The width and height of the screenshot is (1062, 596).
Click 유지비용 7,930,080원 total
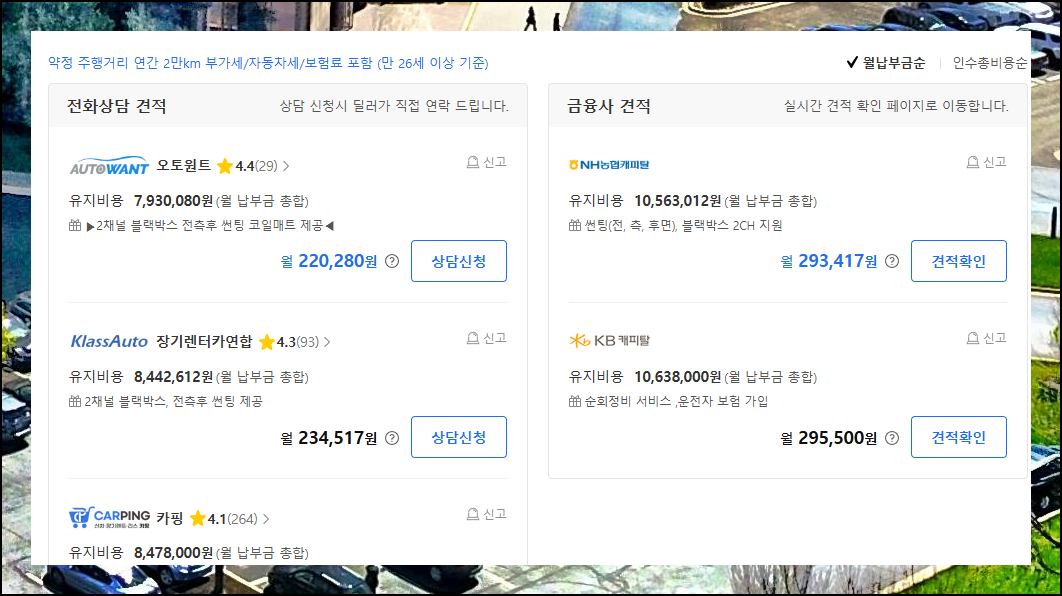189,201
